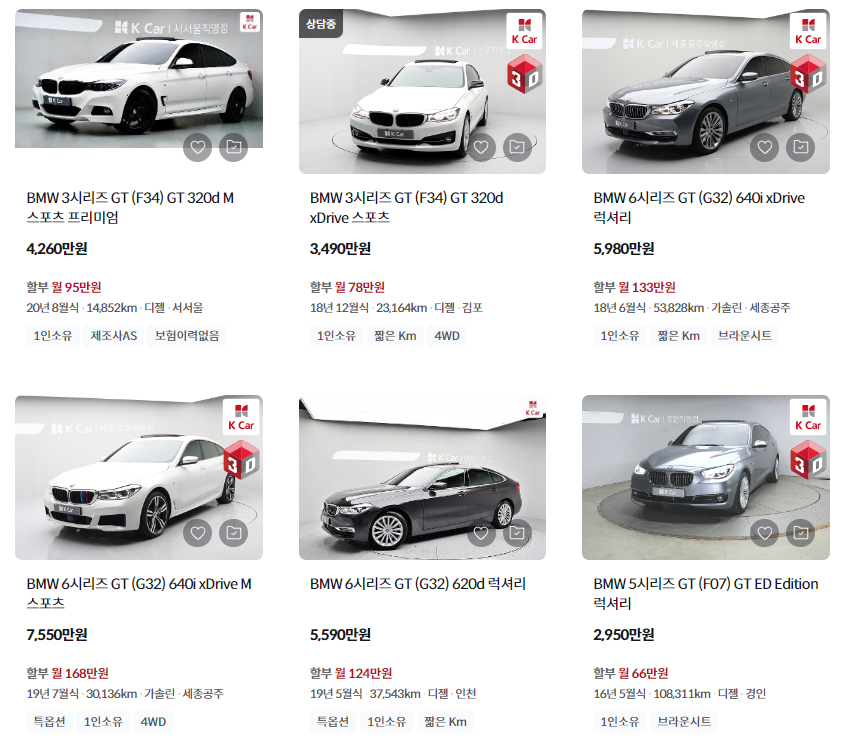
Task: Click the 보험이력없음 tag
Action: 187,336
